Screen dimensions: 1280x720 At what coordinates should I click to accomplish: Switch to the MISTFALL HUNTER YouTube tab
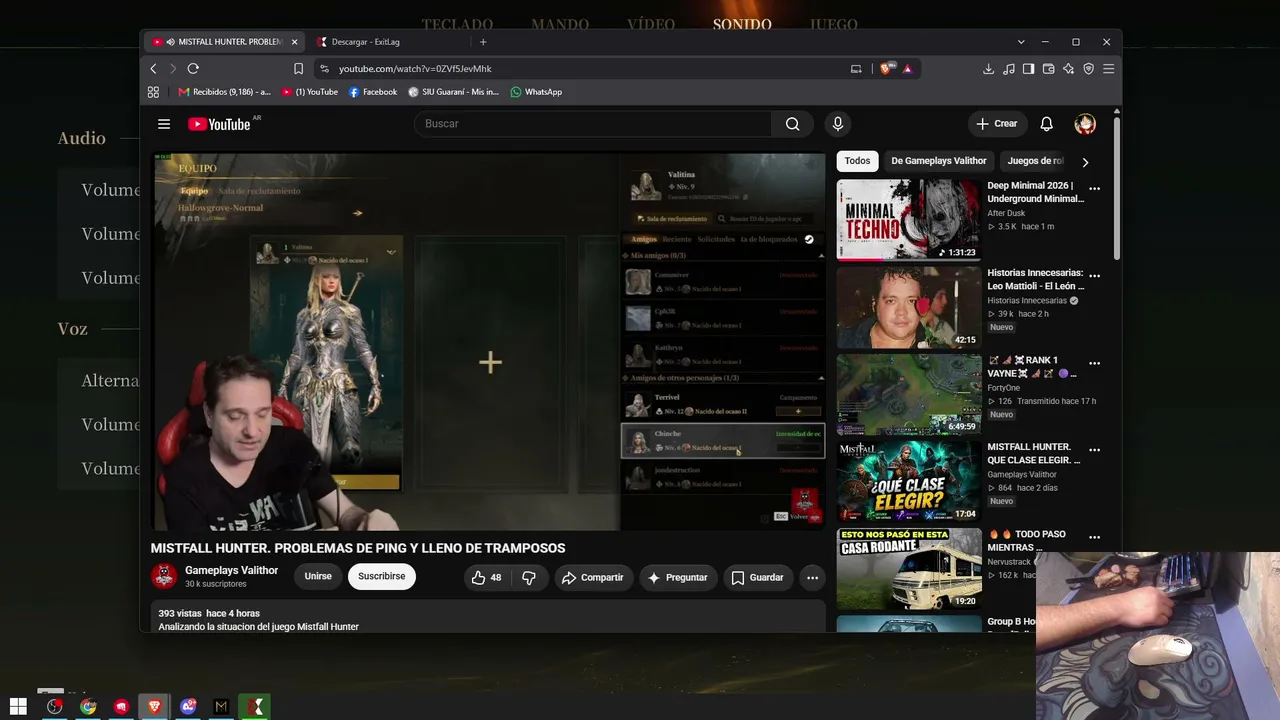coord(225,42)
